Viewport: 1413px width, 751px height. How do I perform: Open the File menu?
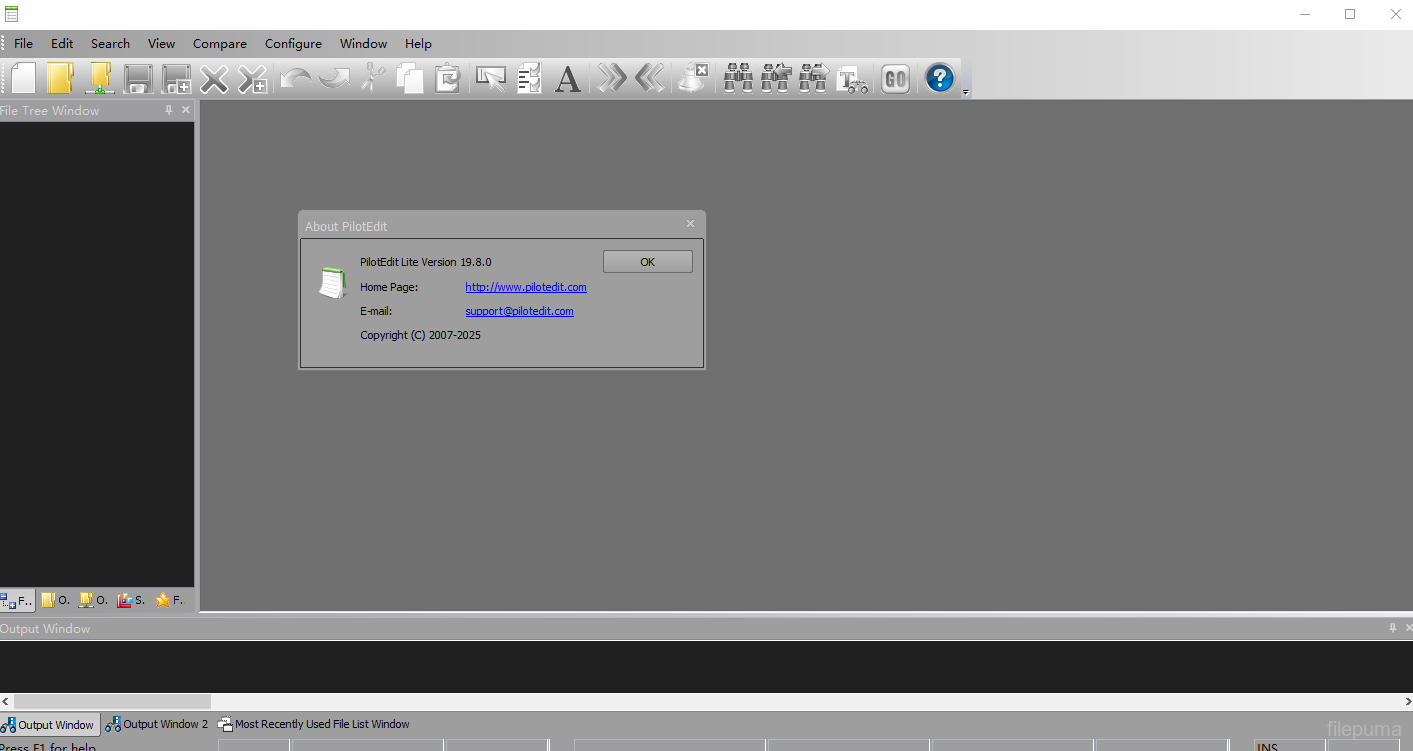pos(23,44)
